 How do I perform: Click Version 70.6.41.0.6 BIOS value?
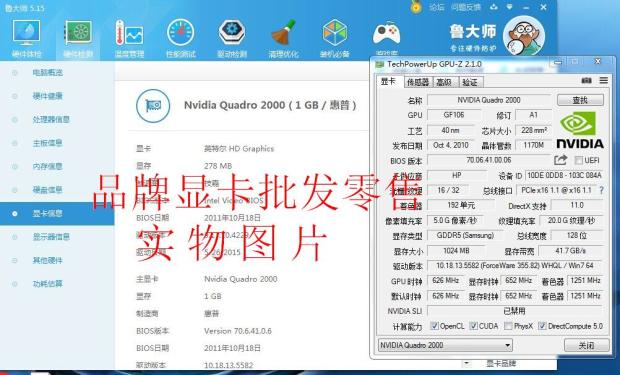pos(238,331)
